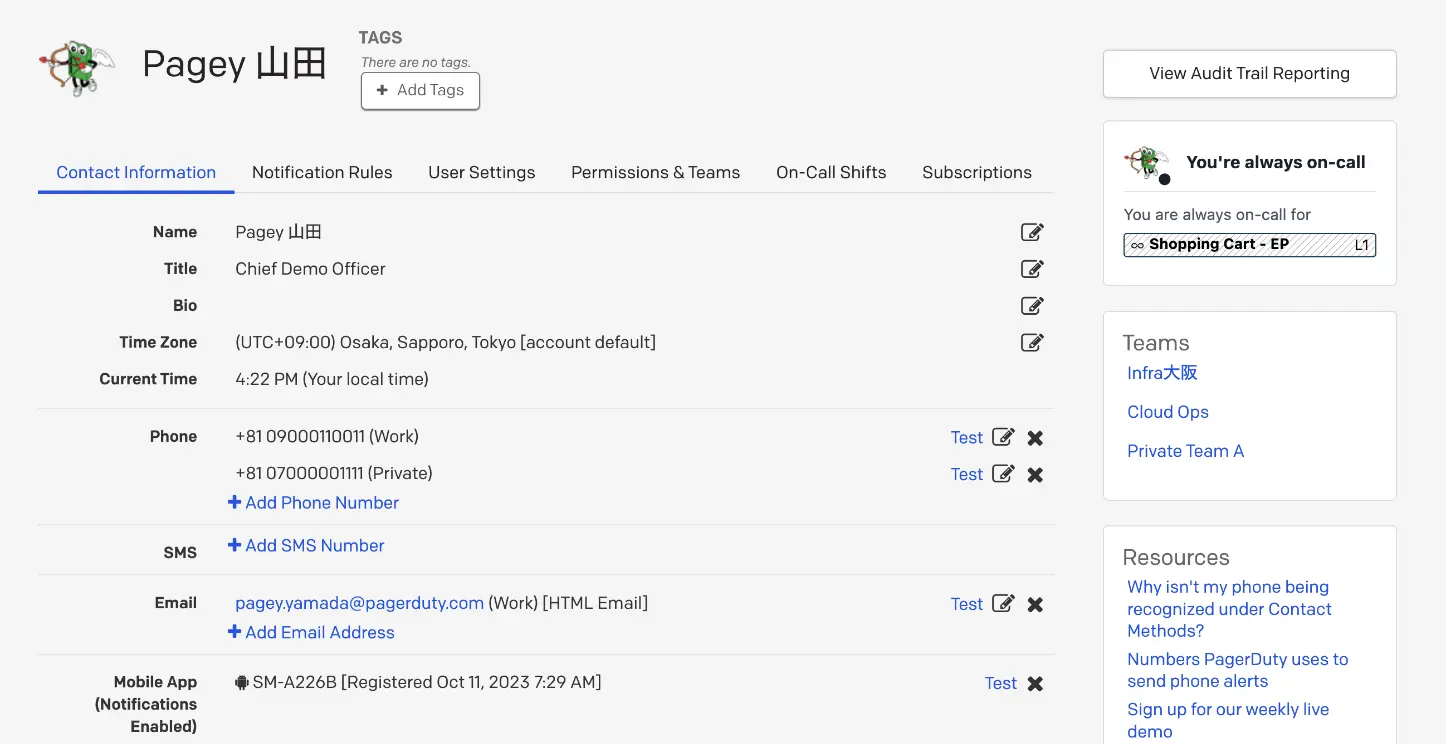
Task: Click the Chief Demo Officer title text
Action: pos(310,269)
